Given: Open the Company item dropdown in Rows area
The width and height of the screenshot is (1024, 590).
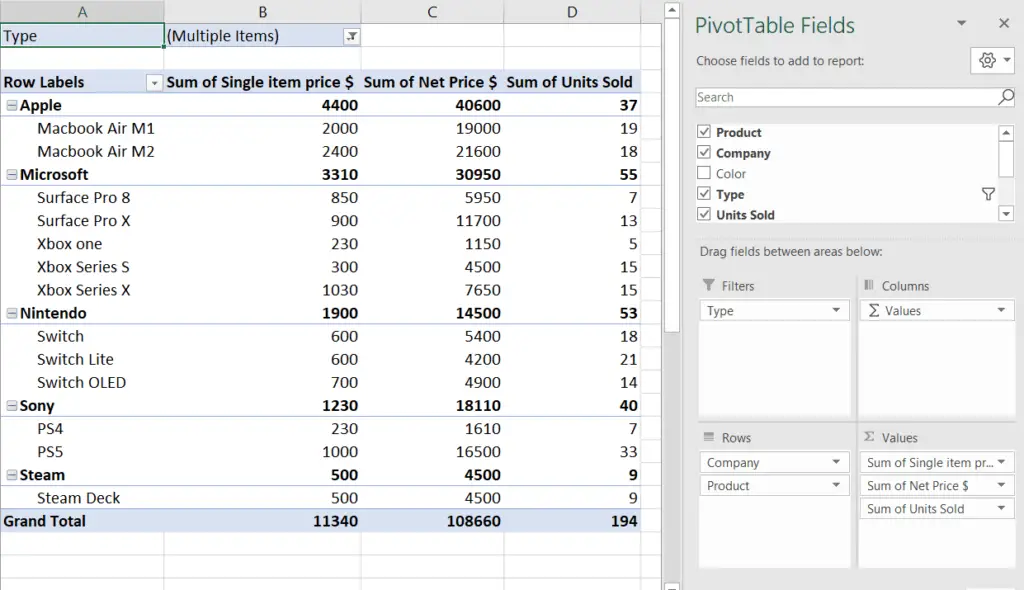Looking at the screenshot, I should point(836,462).
